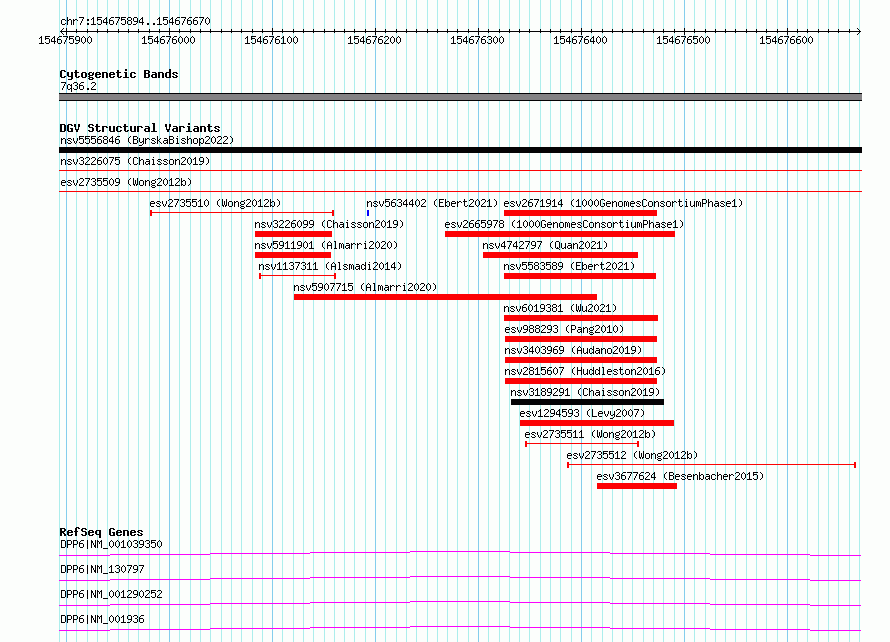Image resolution: width=890 pixels, height=642 pixels.
Task: Select the red esv3677624 variant bar
Action: click(637, 486)
